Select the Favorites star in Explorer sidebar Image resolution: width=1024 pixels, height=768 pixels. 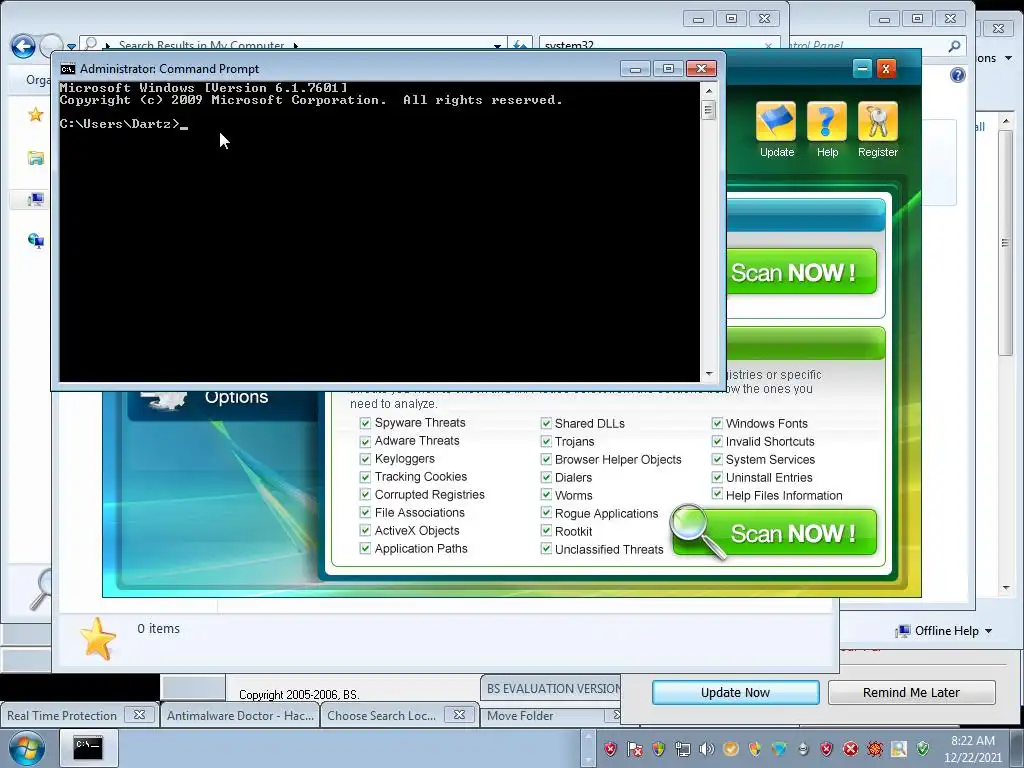(35, 116)
